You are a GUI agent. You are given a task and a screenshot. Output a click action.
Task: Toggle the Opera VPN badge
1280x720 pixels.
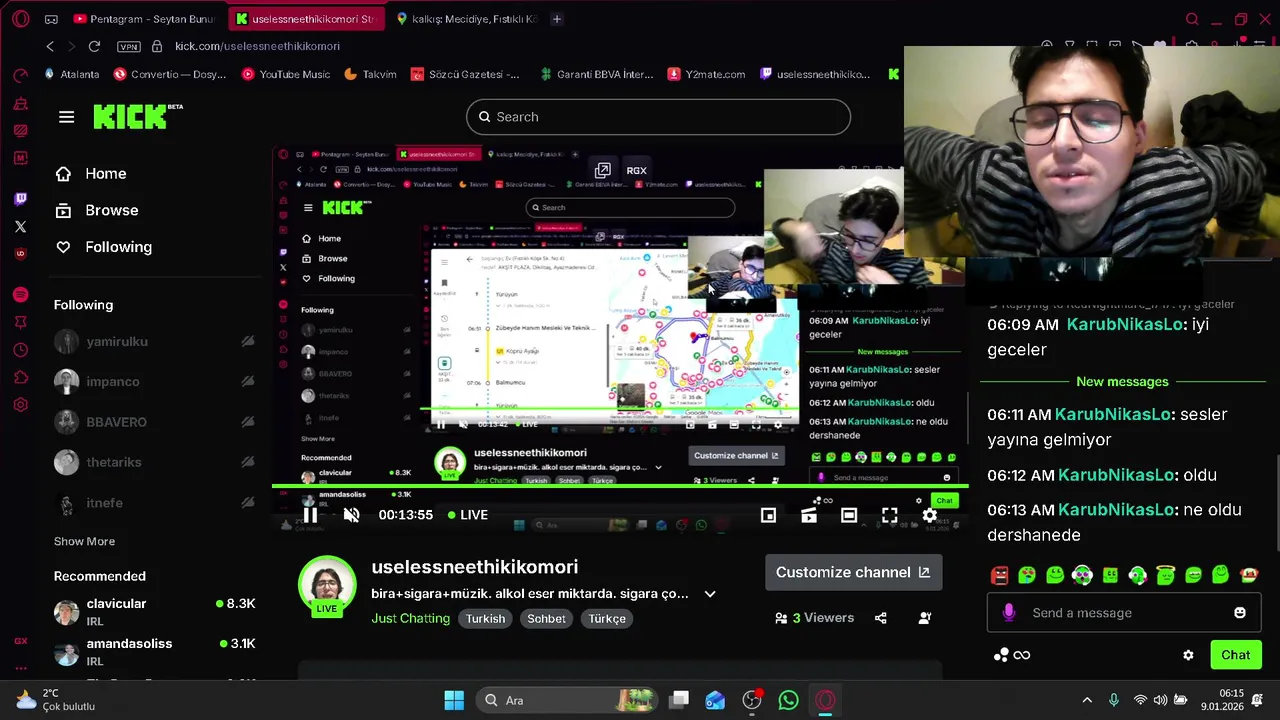tap(128, 46)
